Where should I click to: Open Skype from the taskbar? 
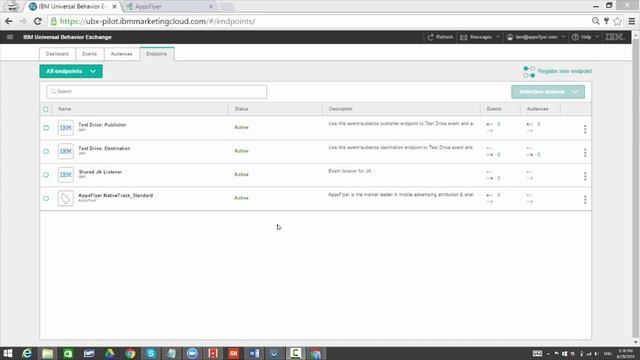click(151, 353)
